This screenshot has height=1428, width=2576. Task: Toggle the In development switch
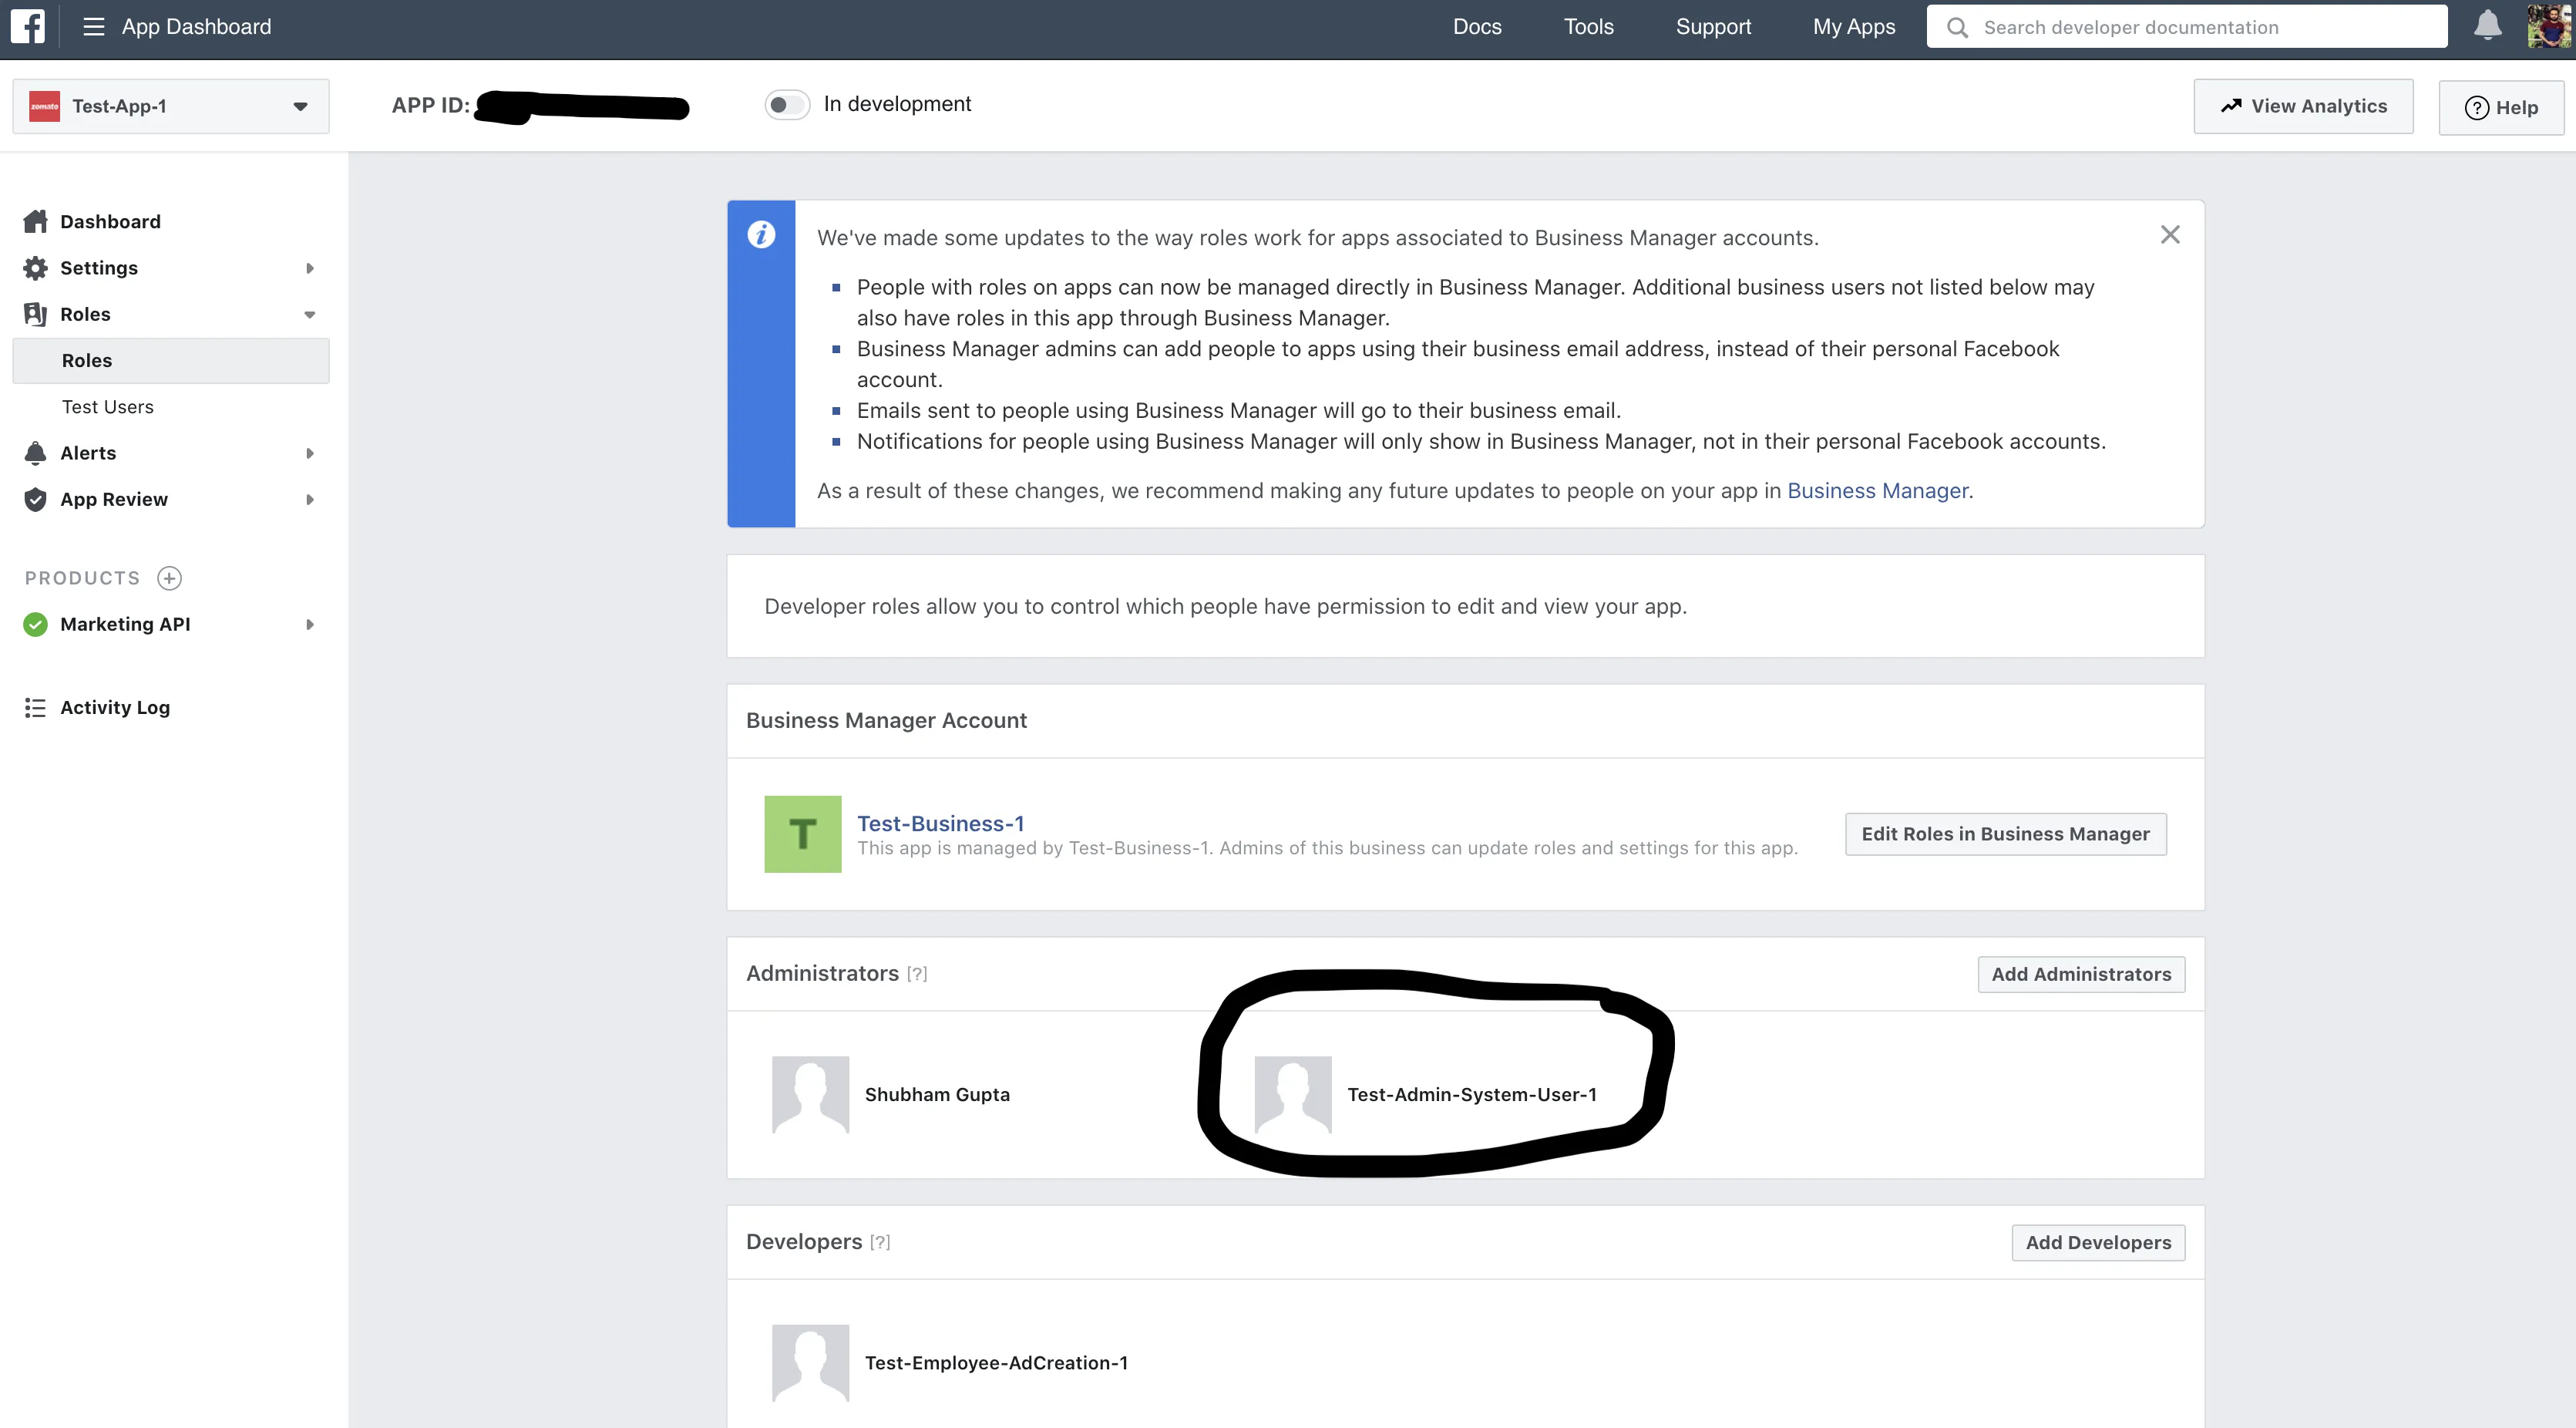[x=787, y=105]
